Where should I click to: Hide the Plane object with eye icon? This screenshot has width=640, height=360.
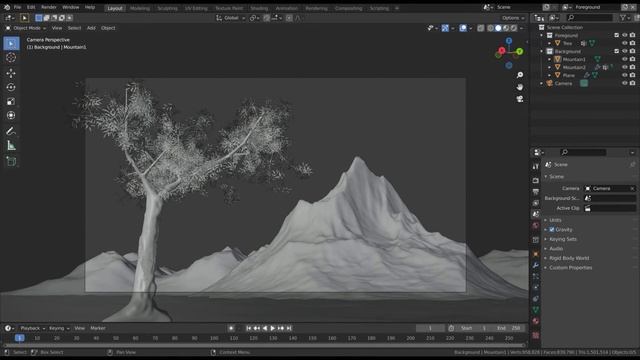[x=624, y=75]
